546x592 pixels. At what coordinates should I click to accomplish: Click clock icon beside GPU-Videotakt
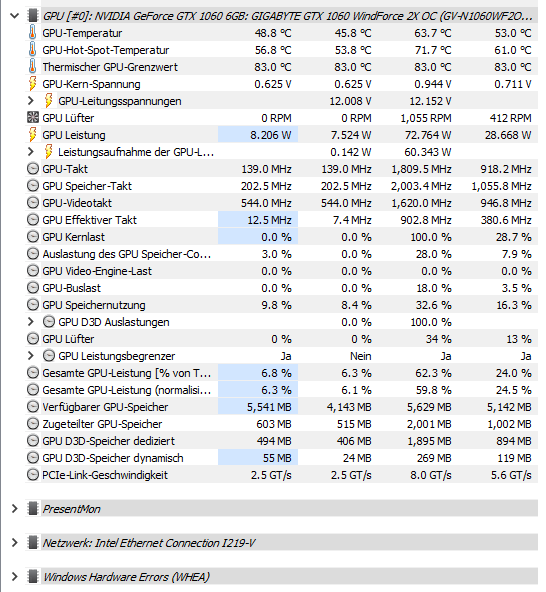[33, 203]
